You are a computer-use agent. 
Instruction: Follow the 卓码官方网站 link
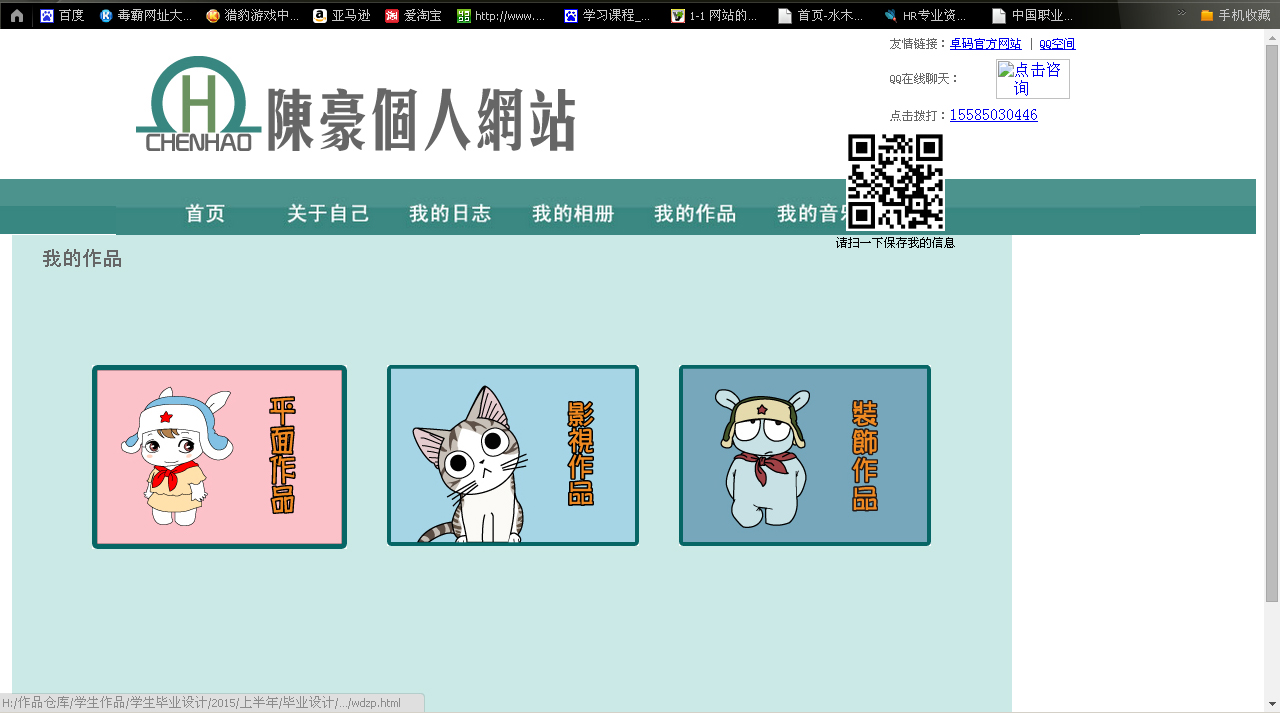pyautogui.click(x=986, y=44)
